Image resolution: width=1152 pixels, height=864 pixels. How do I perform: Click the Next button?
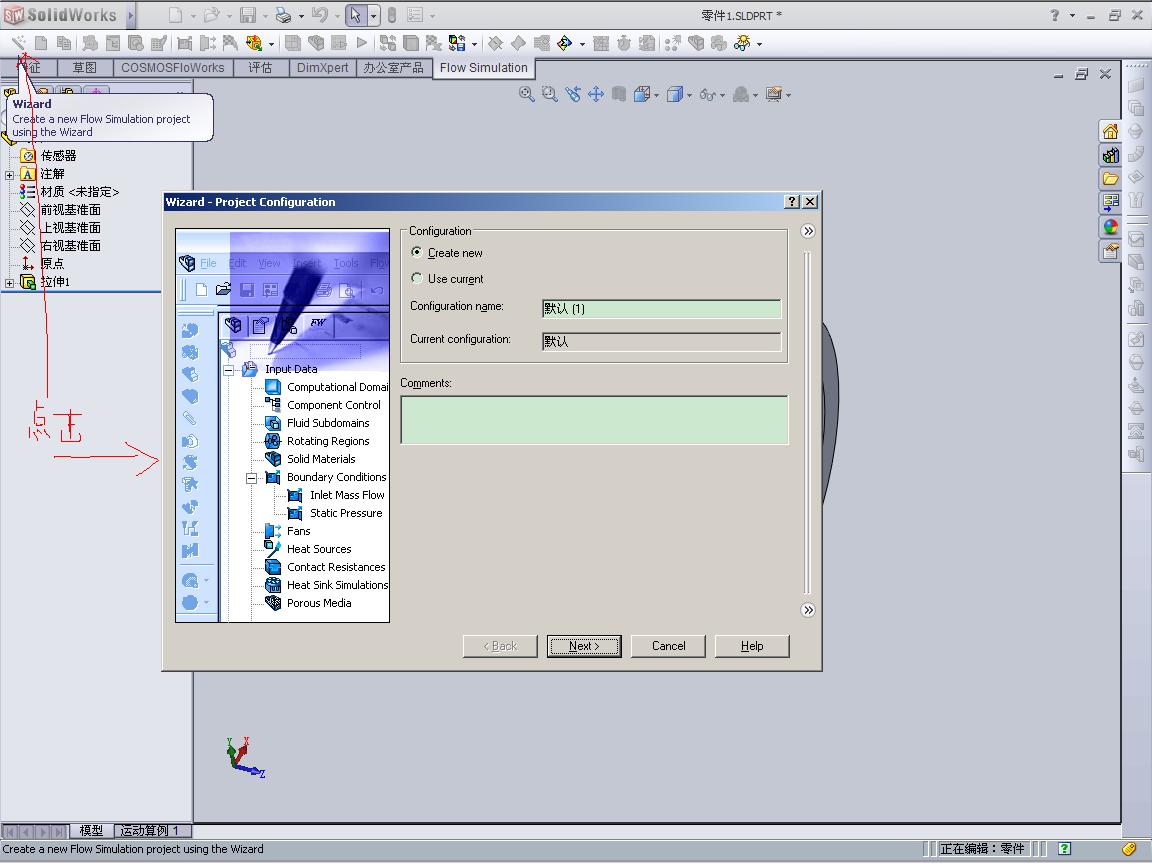click(584, 646)
